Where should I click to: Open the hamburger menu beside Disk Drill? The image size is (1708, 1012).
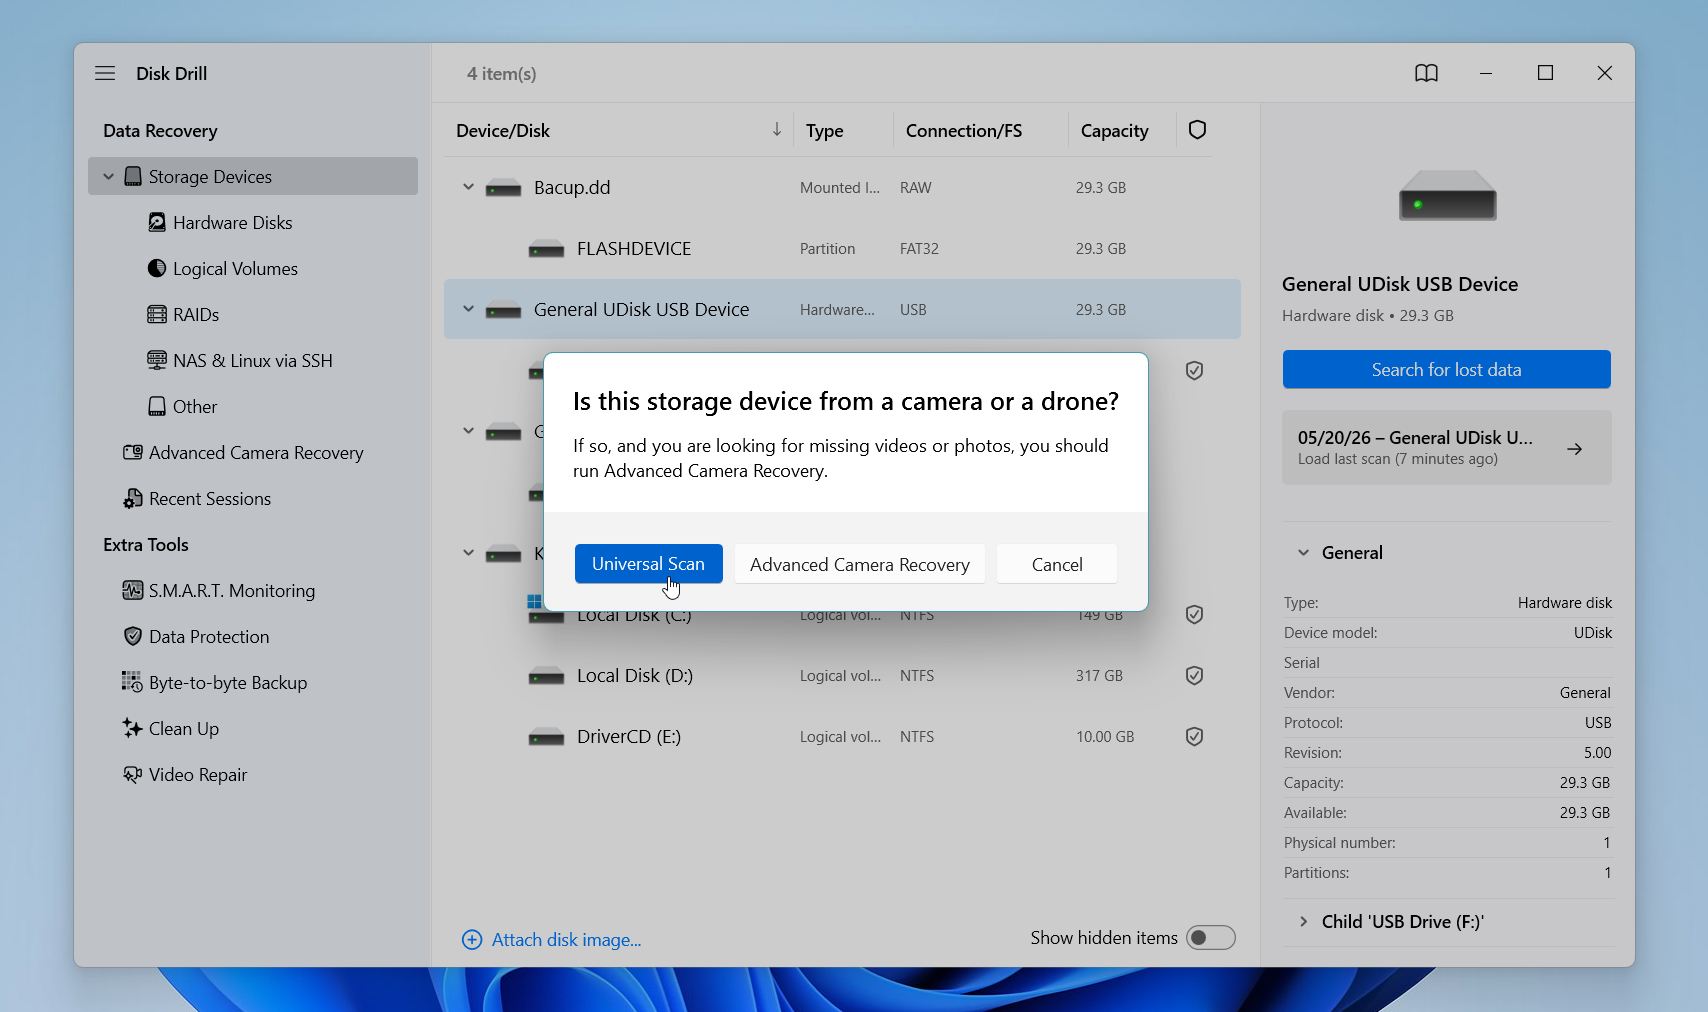[x=105, y=73]
